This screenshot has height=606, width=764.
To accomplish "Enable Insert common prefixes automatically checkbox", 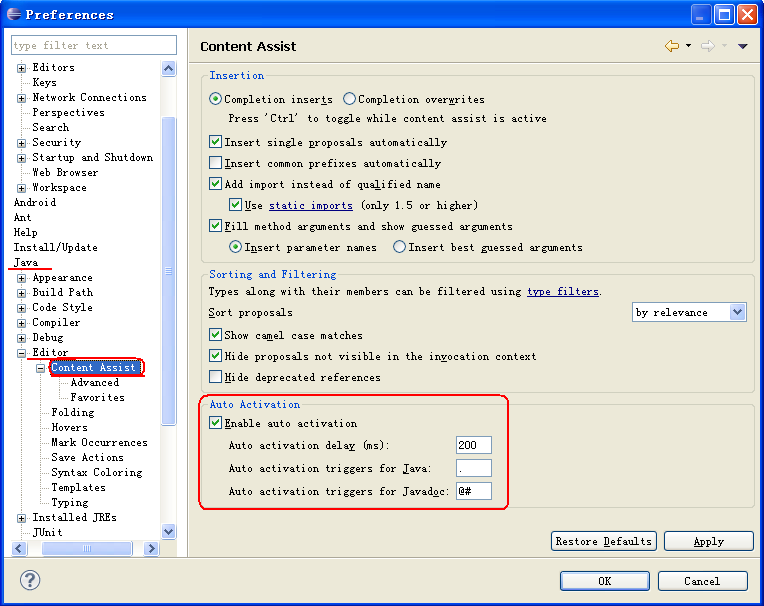I will pos(215,163).
